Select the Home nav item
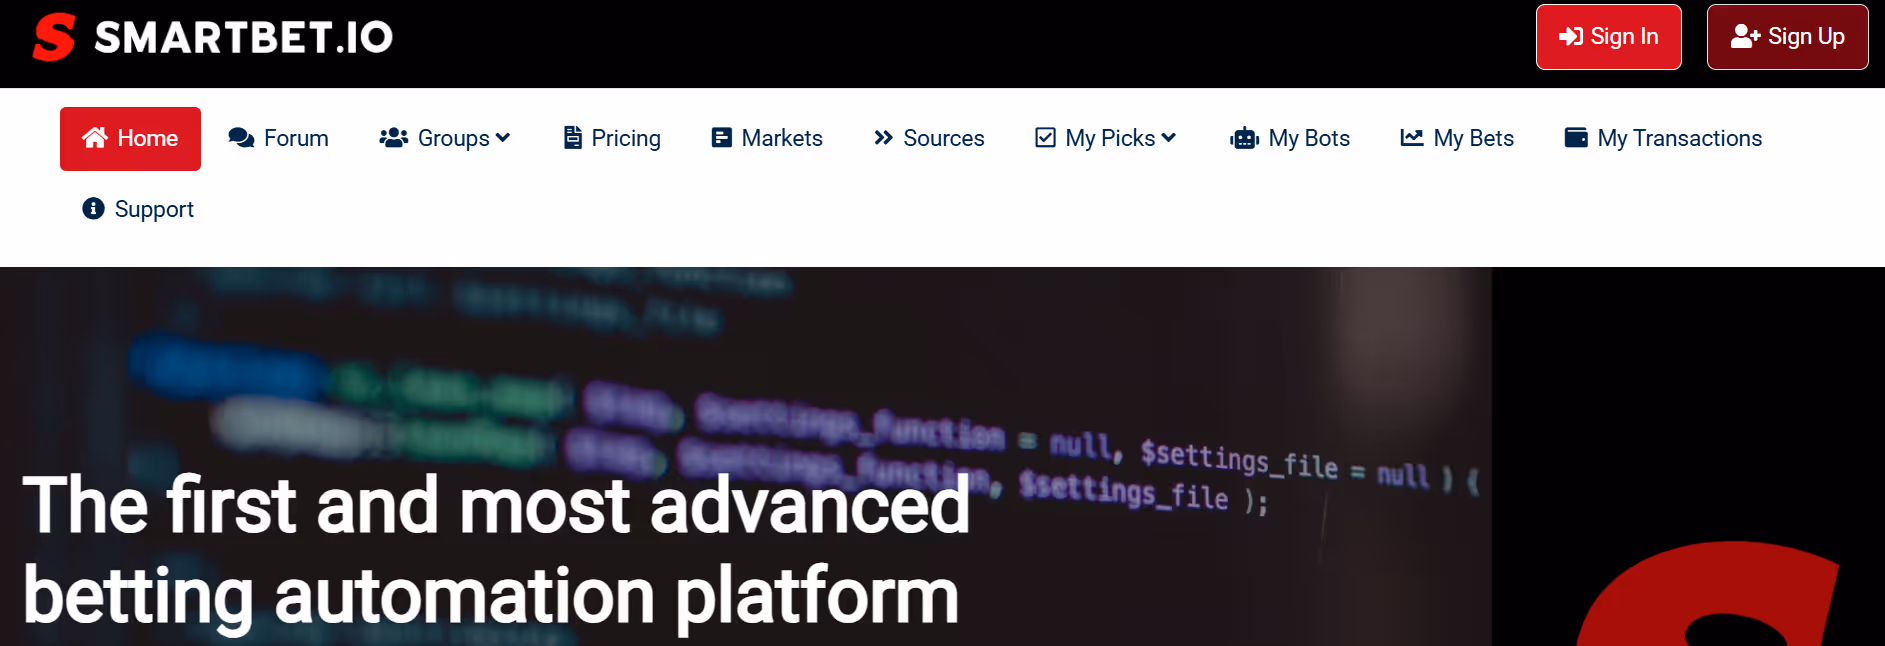 pyautogui.click(x=130, y=139)
